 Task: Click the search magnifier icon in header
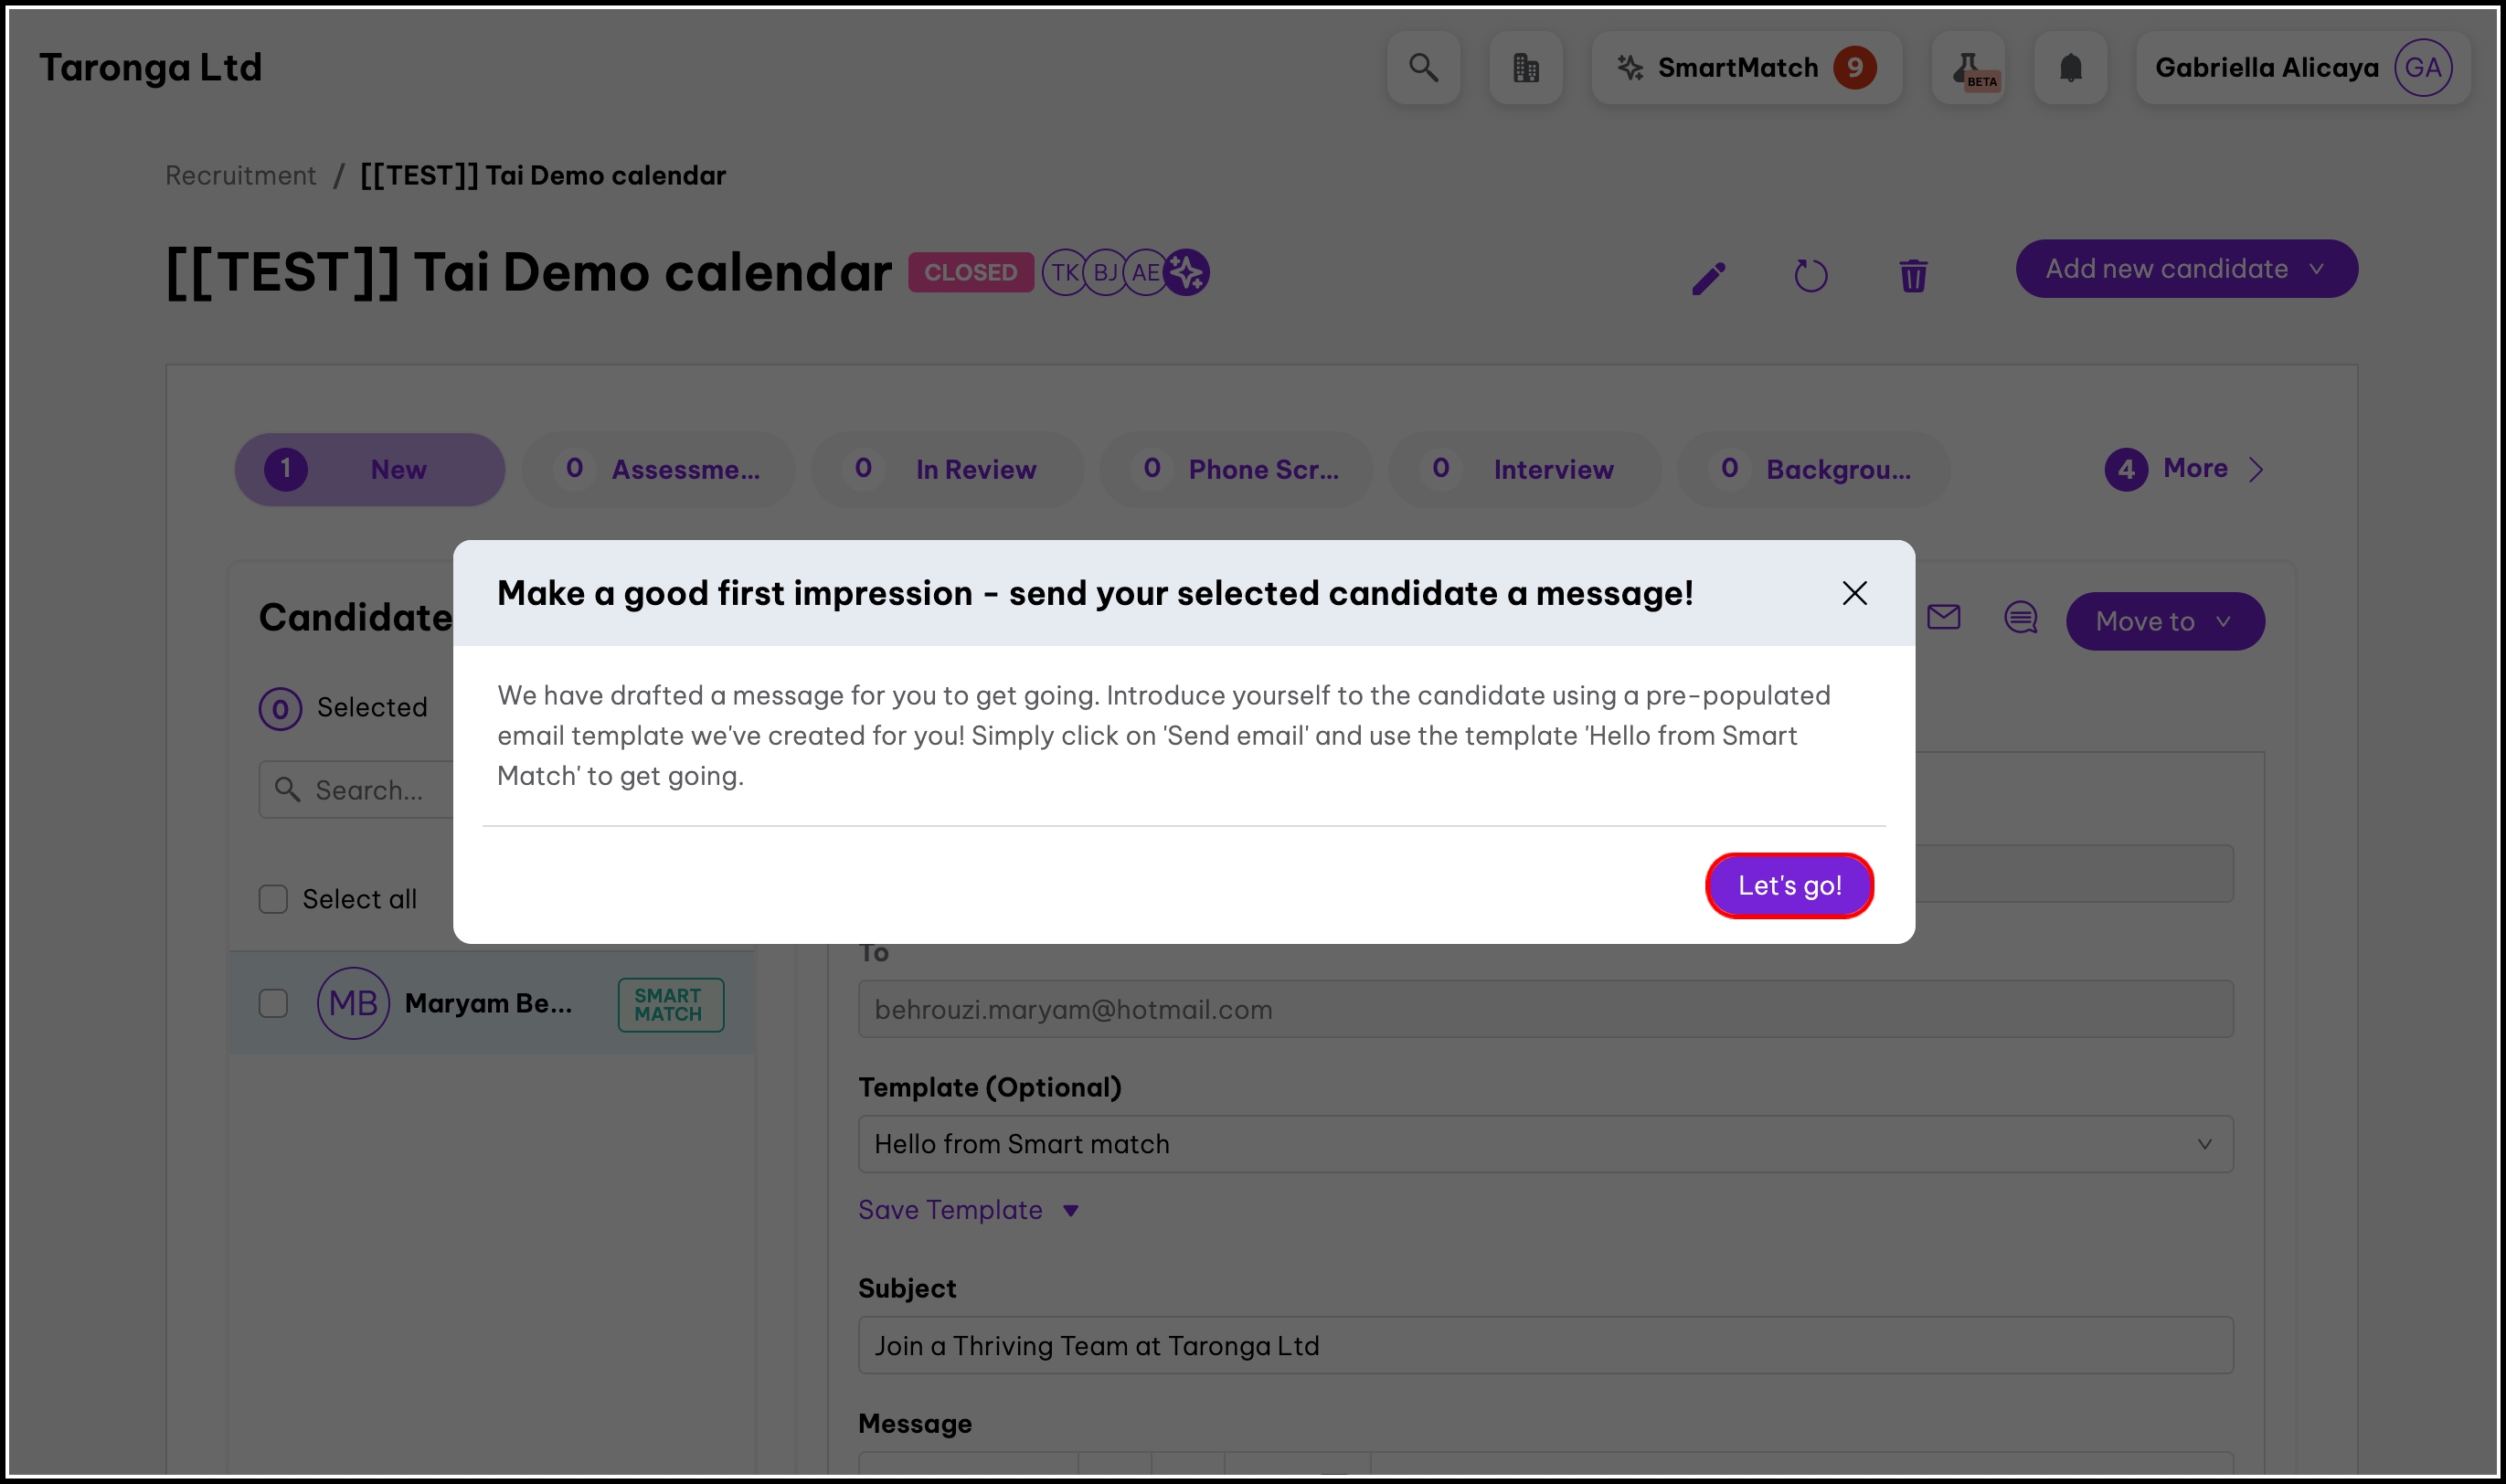[1423, 68]
